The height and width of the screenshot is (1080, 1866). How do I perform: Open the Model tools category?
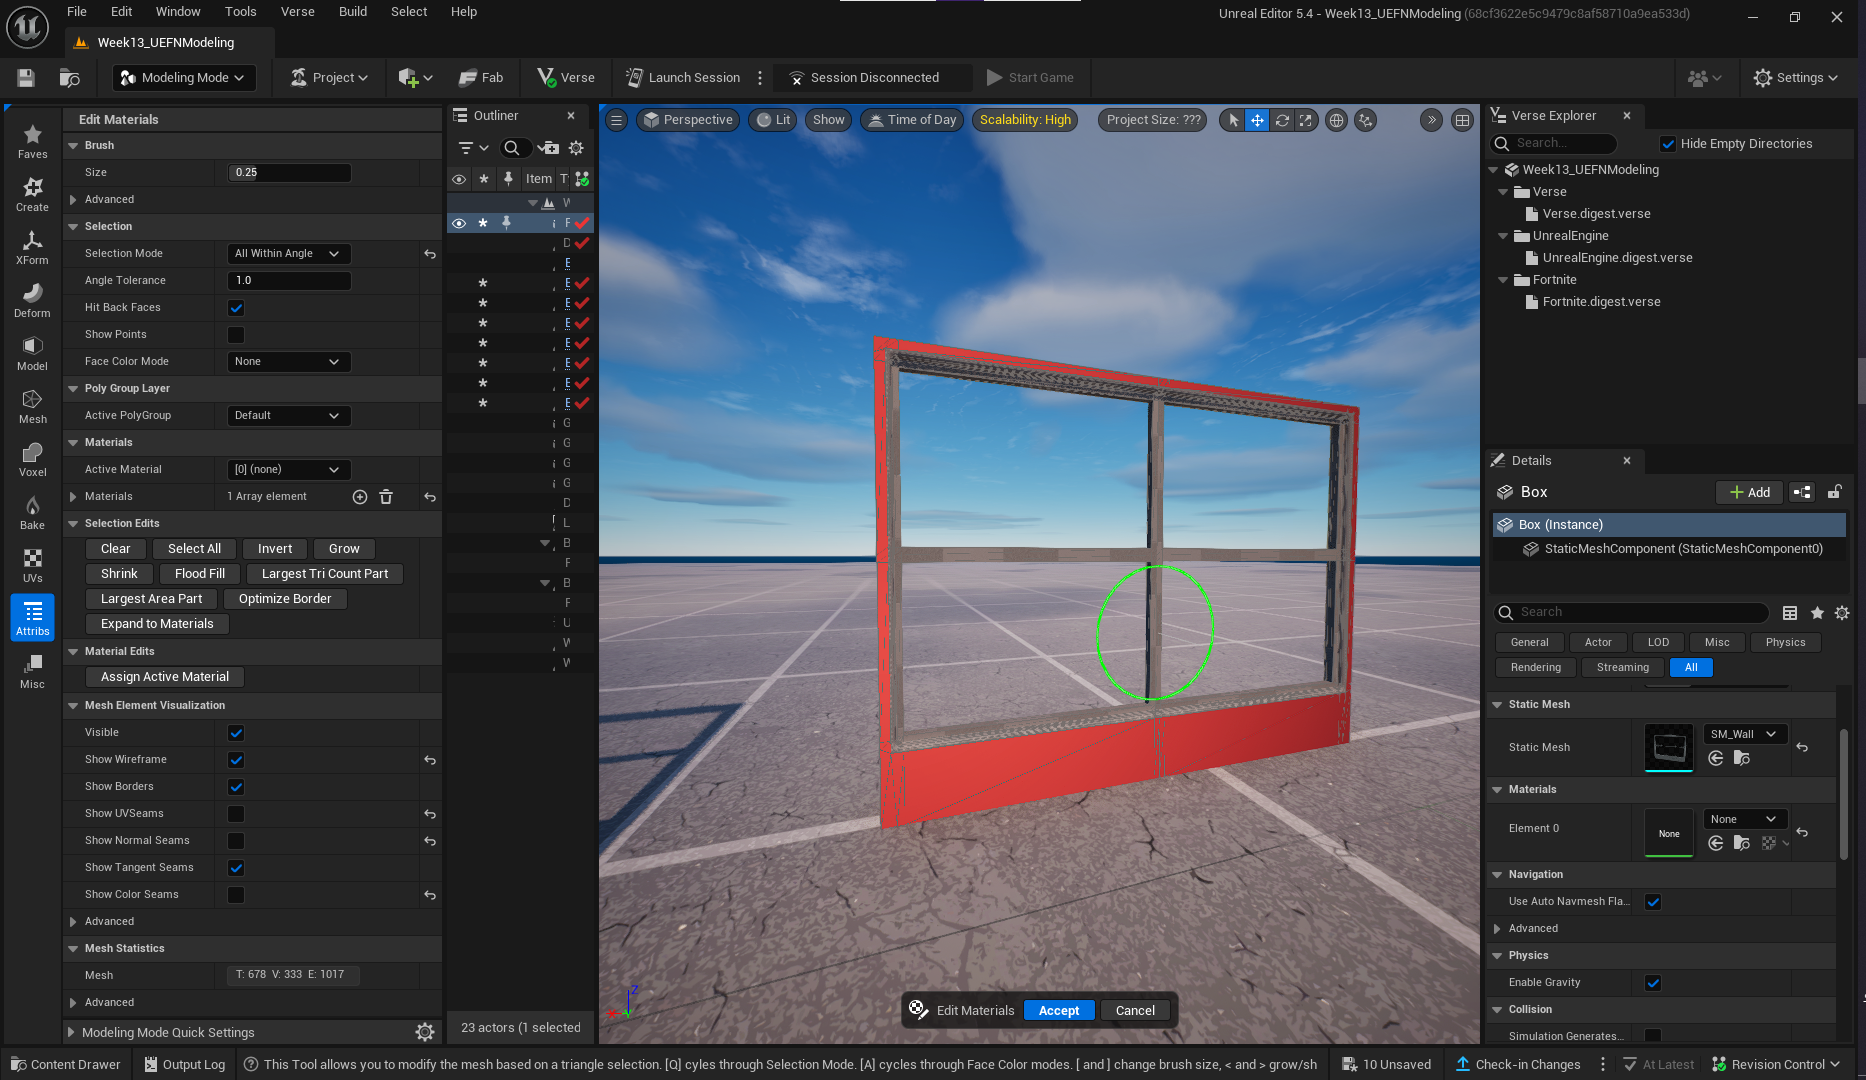32,353
